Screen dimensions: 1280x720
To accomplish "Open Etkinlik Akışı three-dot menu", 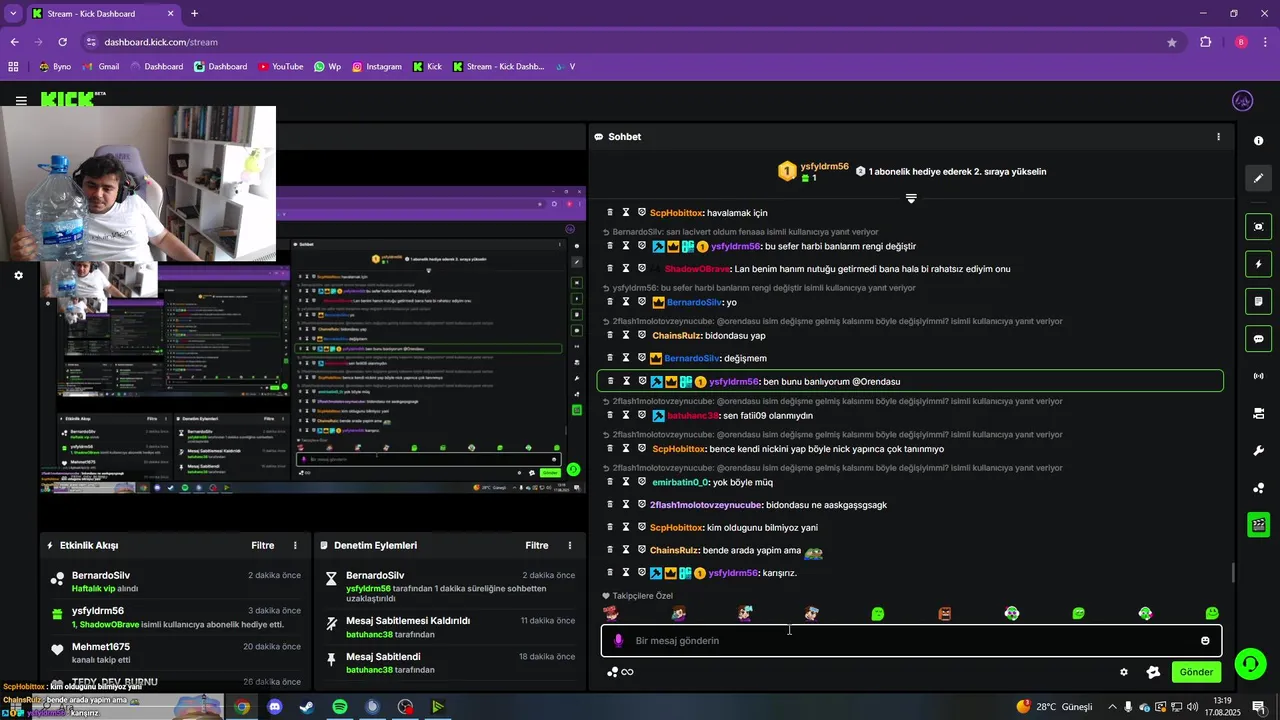I will point(295,546).
